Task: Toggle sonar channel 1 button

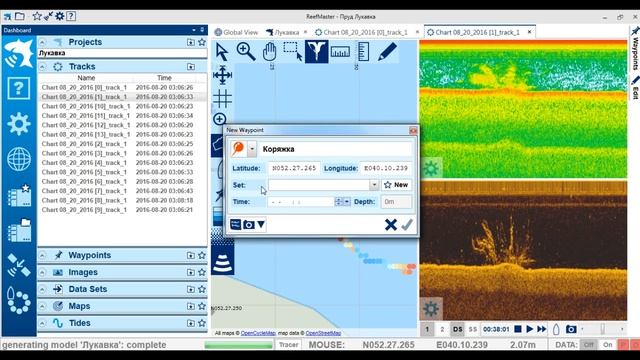Action: [427, 329]
